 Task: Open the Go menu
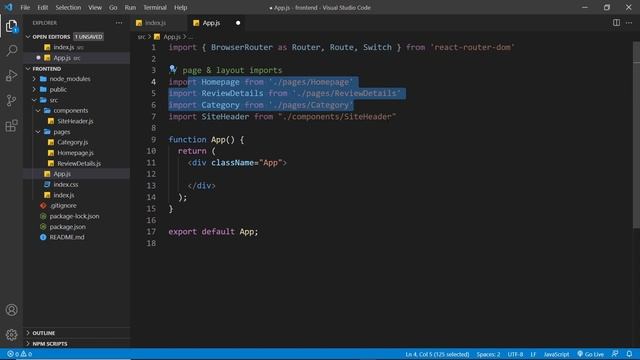[x=113, y=7]
